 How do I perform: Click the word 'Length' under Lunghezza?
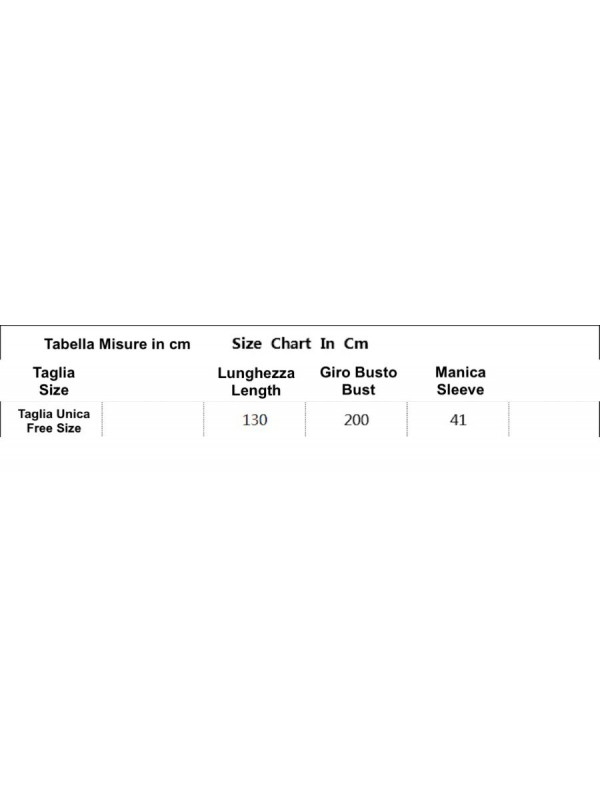click(256, 390)
